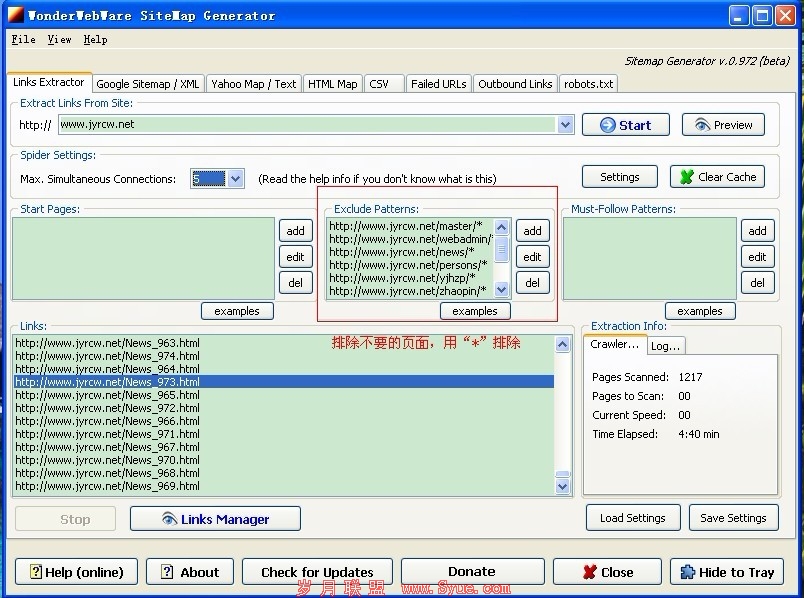
Task: Show examples for Exclude Patterns
Action: [x=475, y=311]
